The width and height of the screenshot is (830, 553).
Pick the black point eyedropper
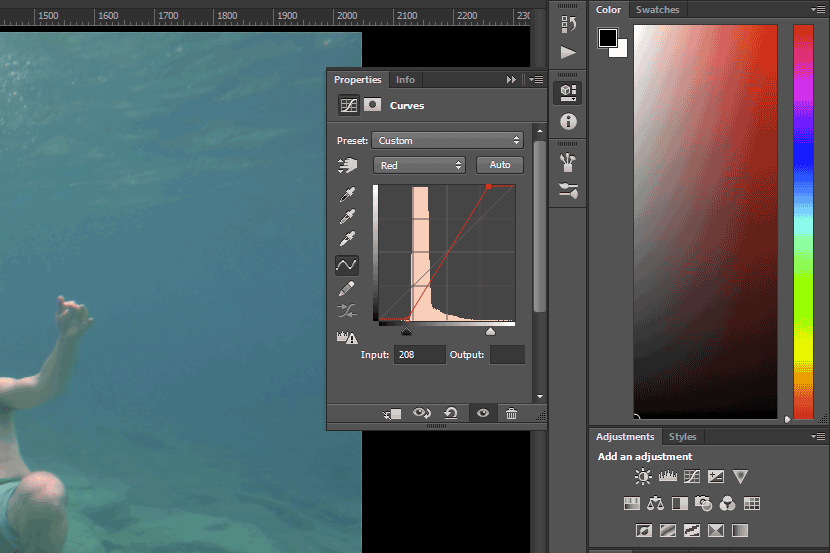(347, 195)
